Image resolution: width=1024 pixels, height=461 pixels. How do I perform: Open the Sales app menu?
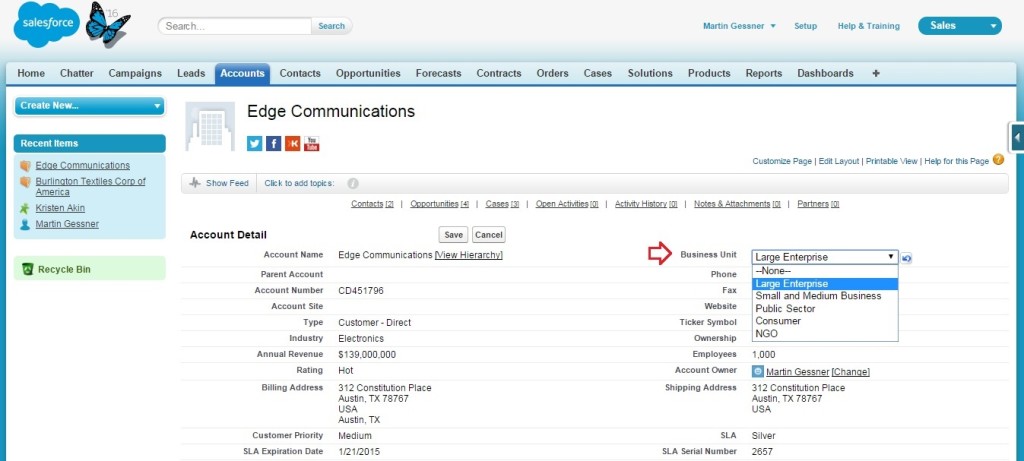coord(959,26)
